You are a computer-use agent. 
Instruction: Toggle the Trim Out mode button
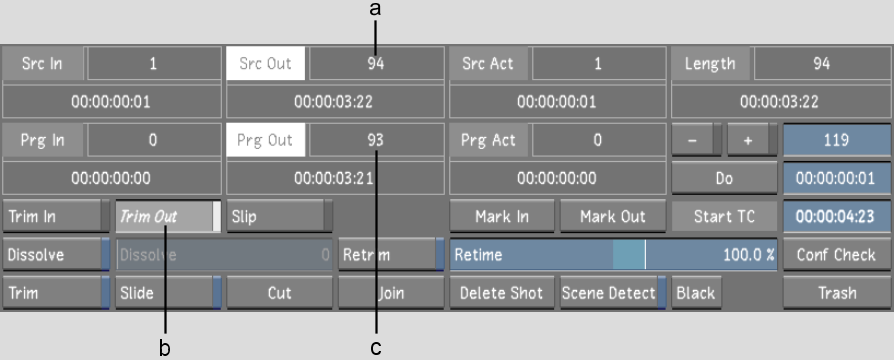(168, 217)
